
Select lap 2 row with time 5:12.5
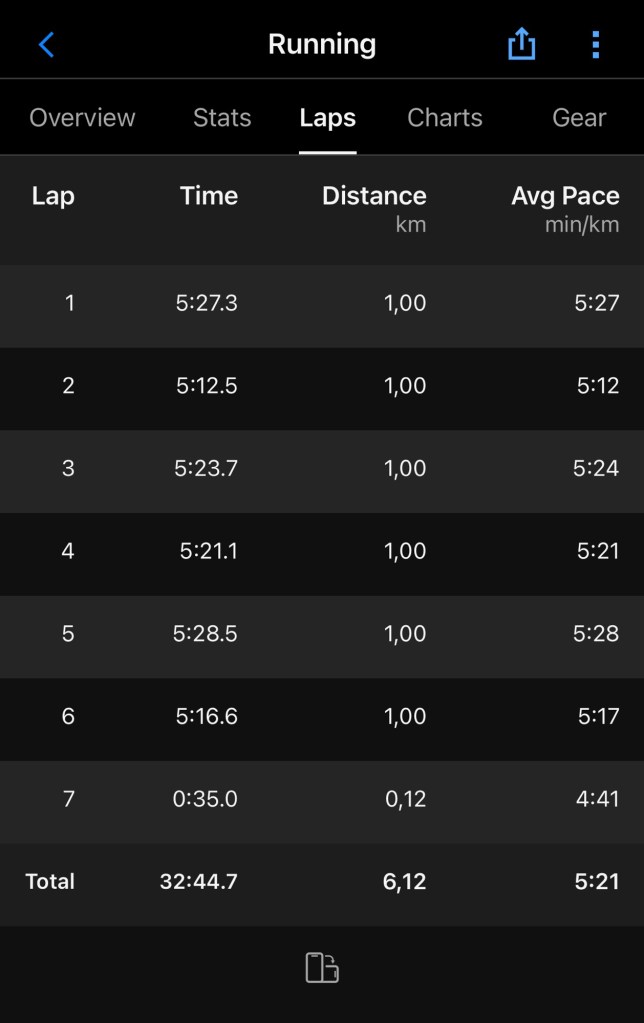click(322, 386)
